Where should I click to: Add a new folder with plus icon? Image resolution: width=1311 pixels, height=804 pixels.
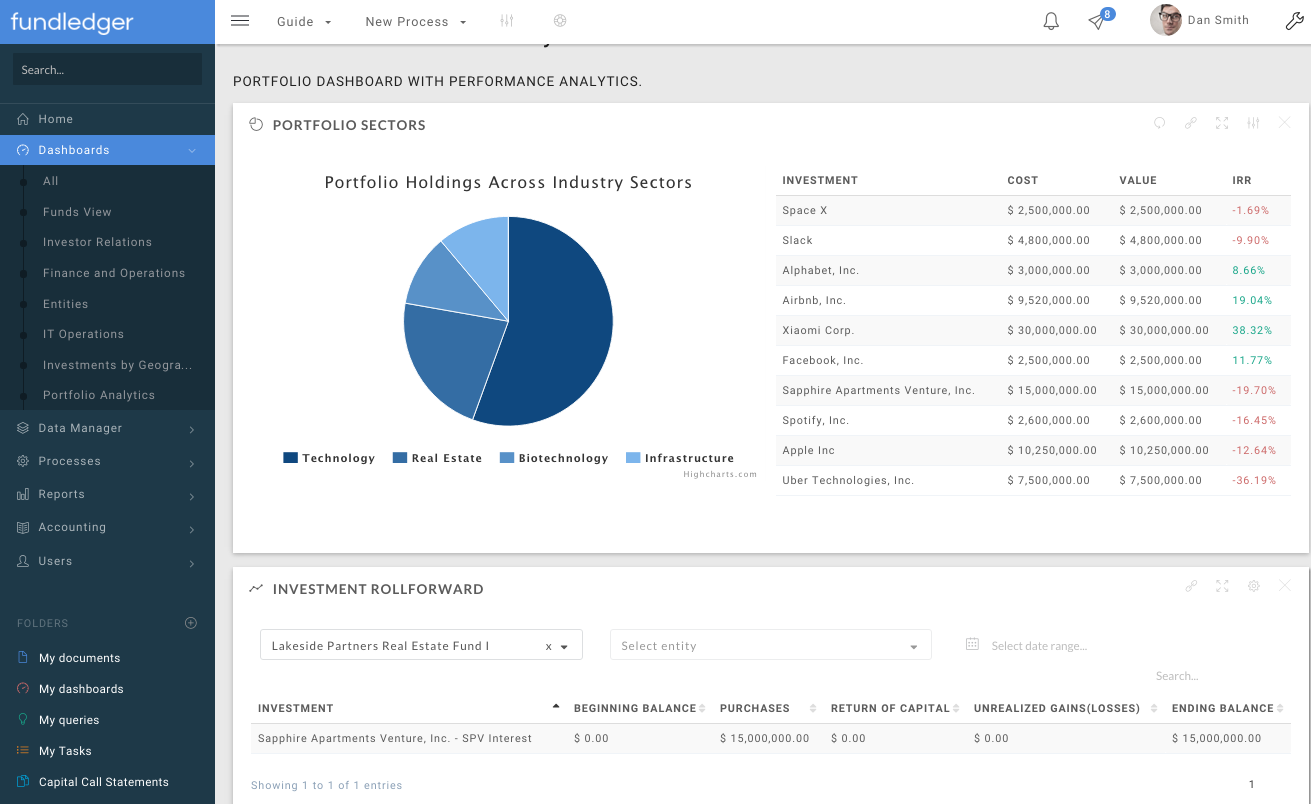191,623
